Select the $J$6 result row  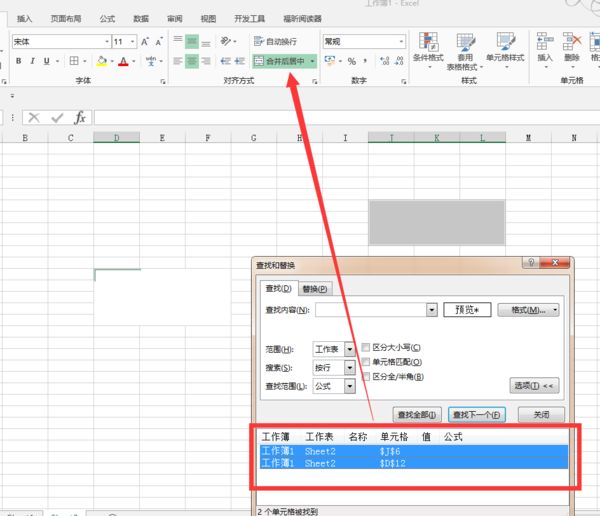414,451
